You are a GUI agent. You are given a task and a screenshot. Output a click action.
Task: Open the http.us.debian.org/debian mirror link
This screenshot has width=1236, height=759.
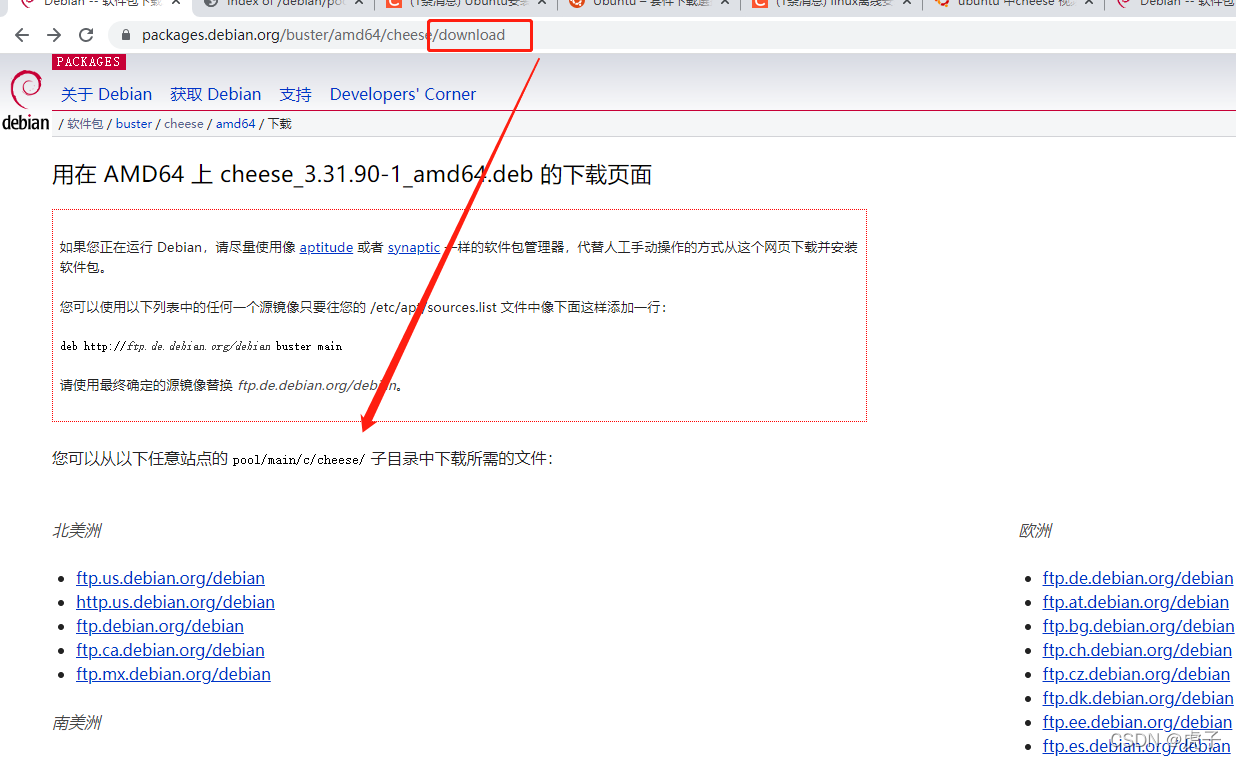tap(175, 602)
